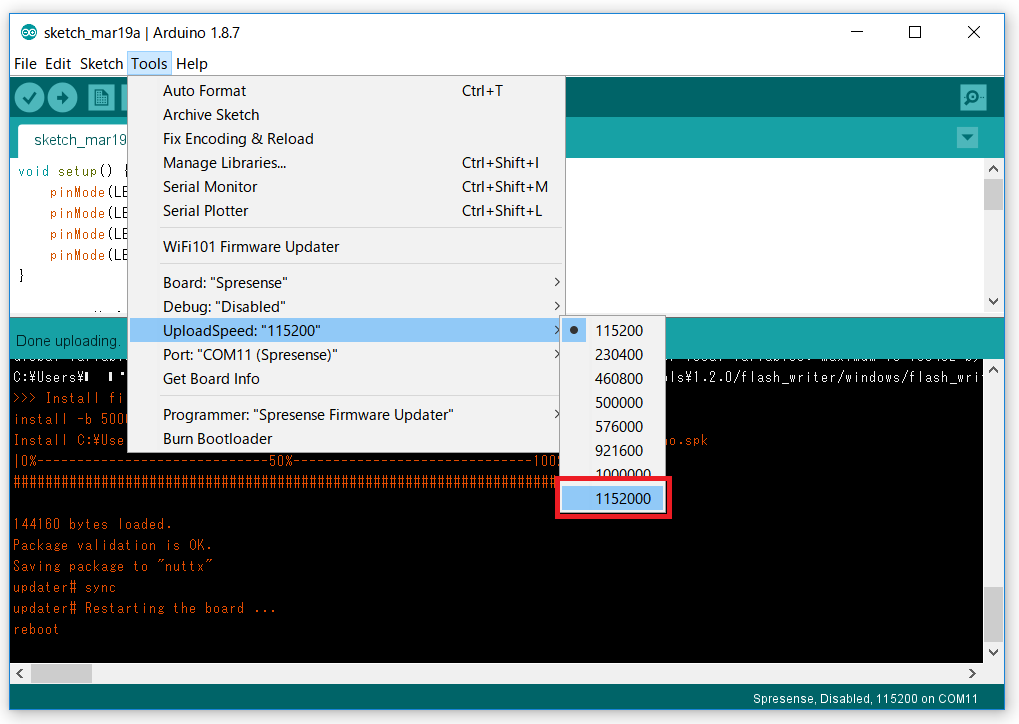The width and height of the screenshot is (1019, 724).
Task: Click Burn Bootloader
Action: 218,439
